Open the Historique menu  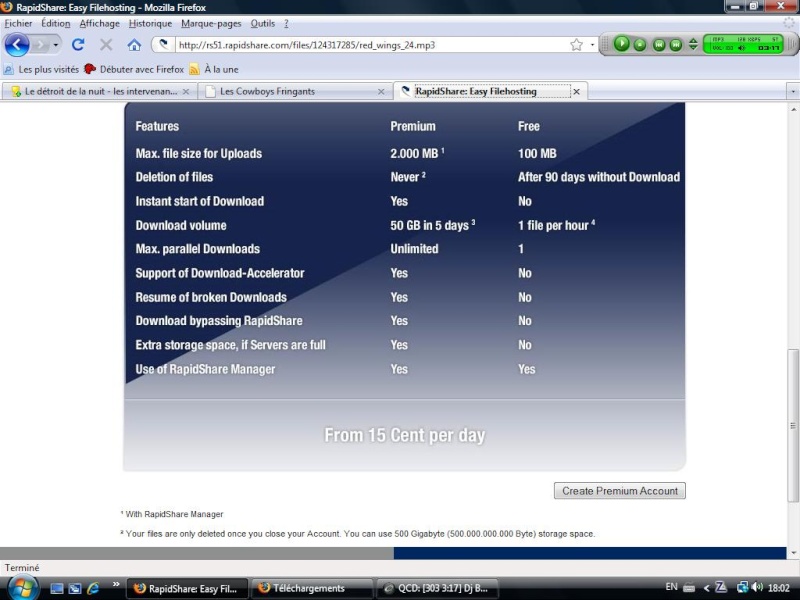pyautogui.click(x=150, y=23)
